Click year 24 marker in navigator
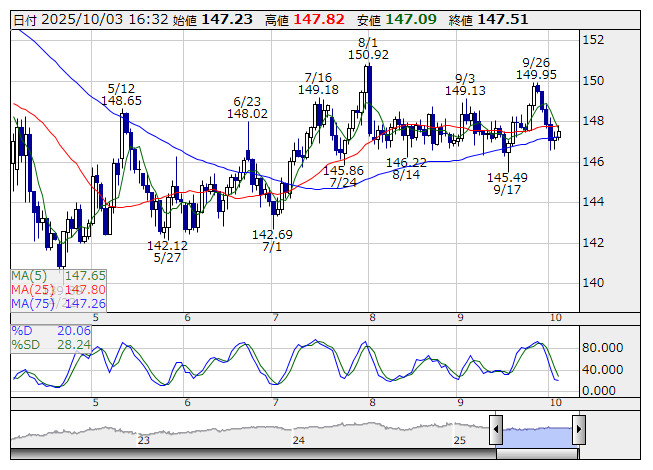This screenshot has height=470, width=653. coord(298,440)
